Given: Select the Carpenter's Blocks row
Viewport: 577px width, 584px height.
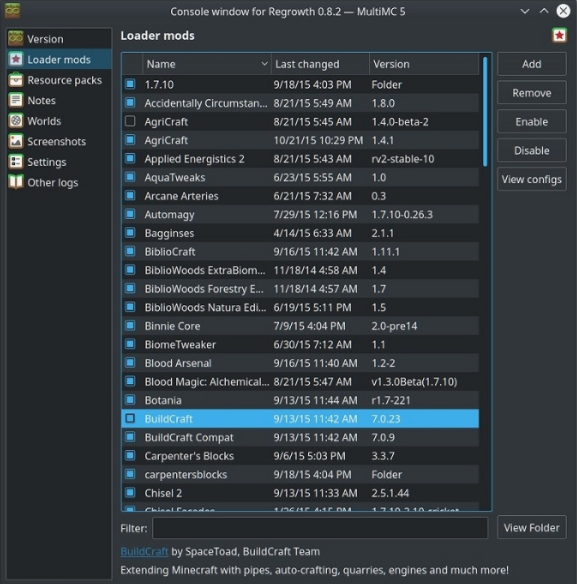Looking at the screenshot, I should pyautogui.click(x=300, y=456).
